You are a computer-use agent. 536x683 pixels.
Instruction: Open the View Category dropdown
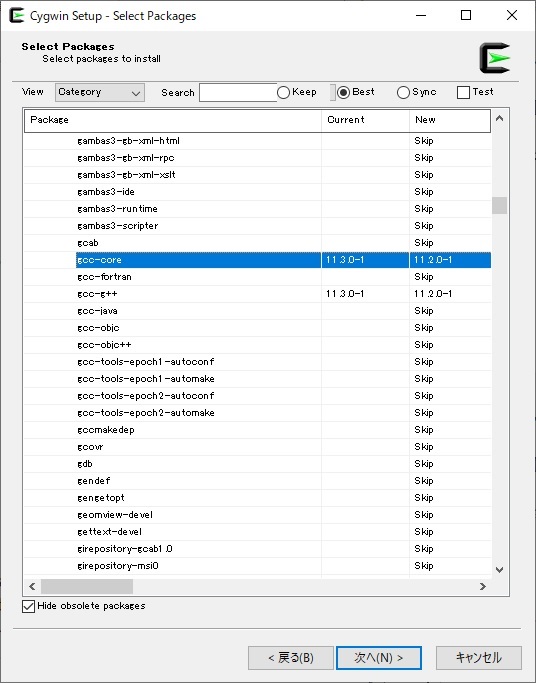pos(100,92)
